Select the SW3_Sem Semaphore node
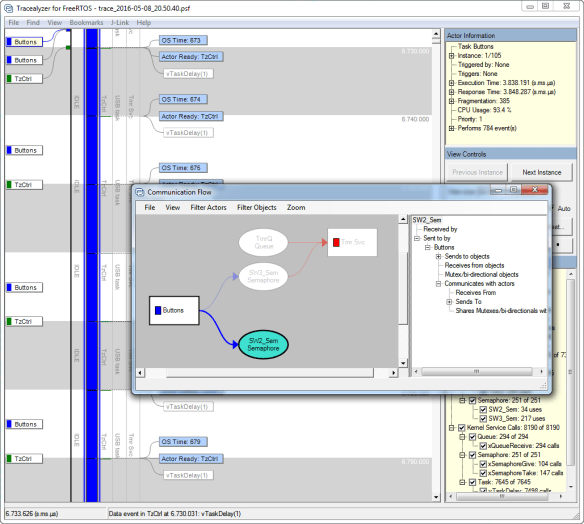The height and width of the screenshot is (524, 584). 263,276
